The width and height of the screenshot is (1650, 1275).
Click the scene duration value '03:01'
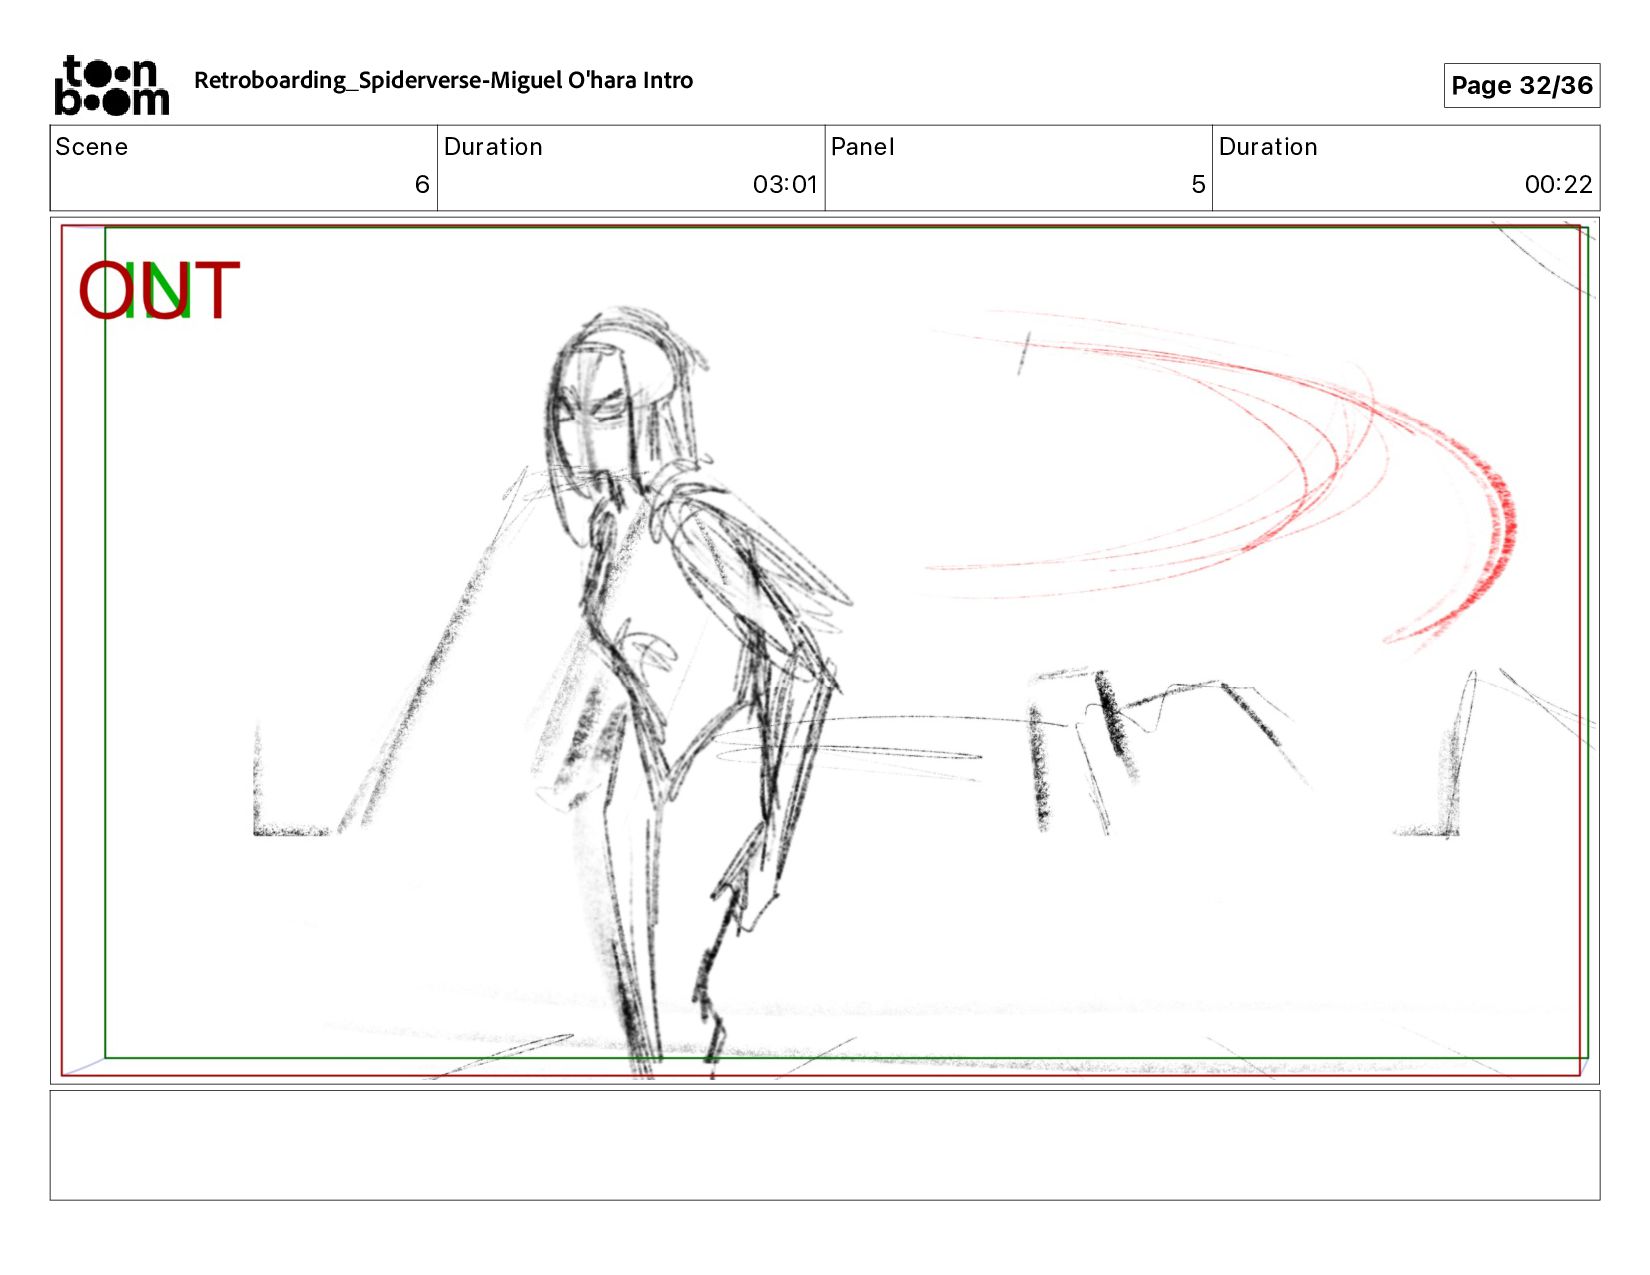click(785, 184)
